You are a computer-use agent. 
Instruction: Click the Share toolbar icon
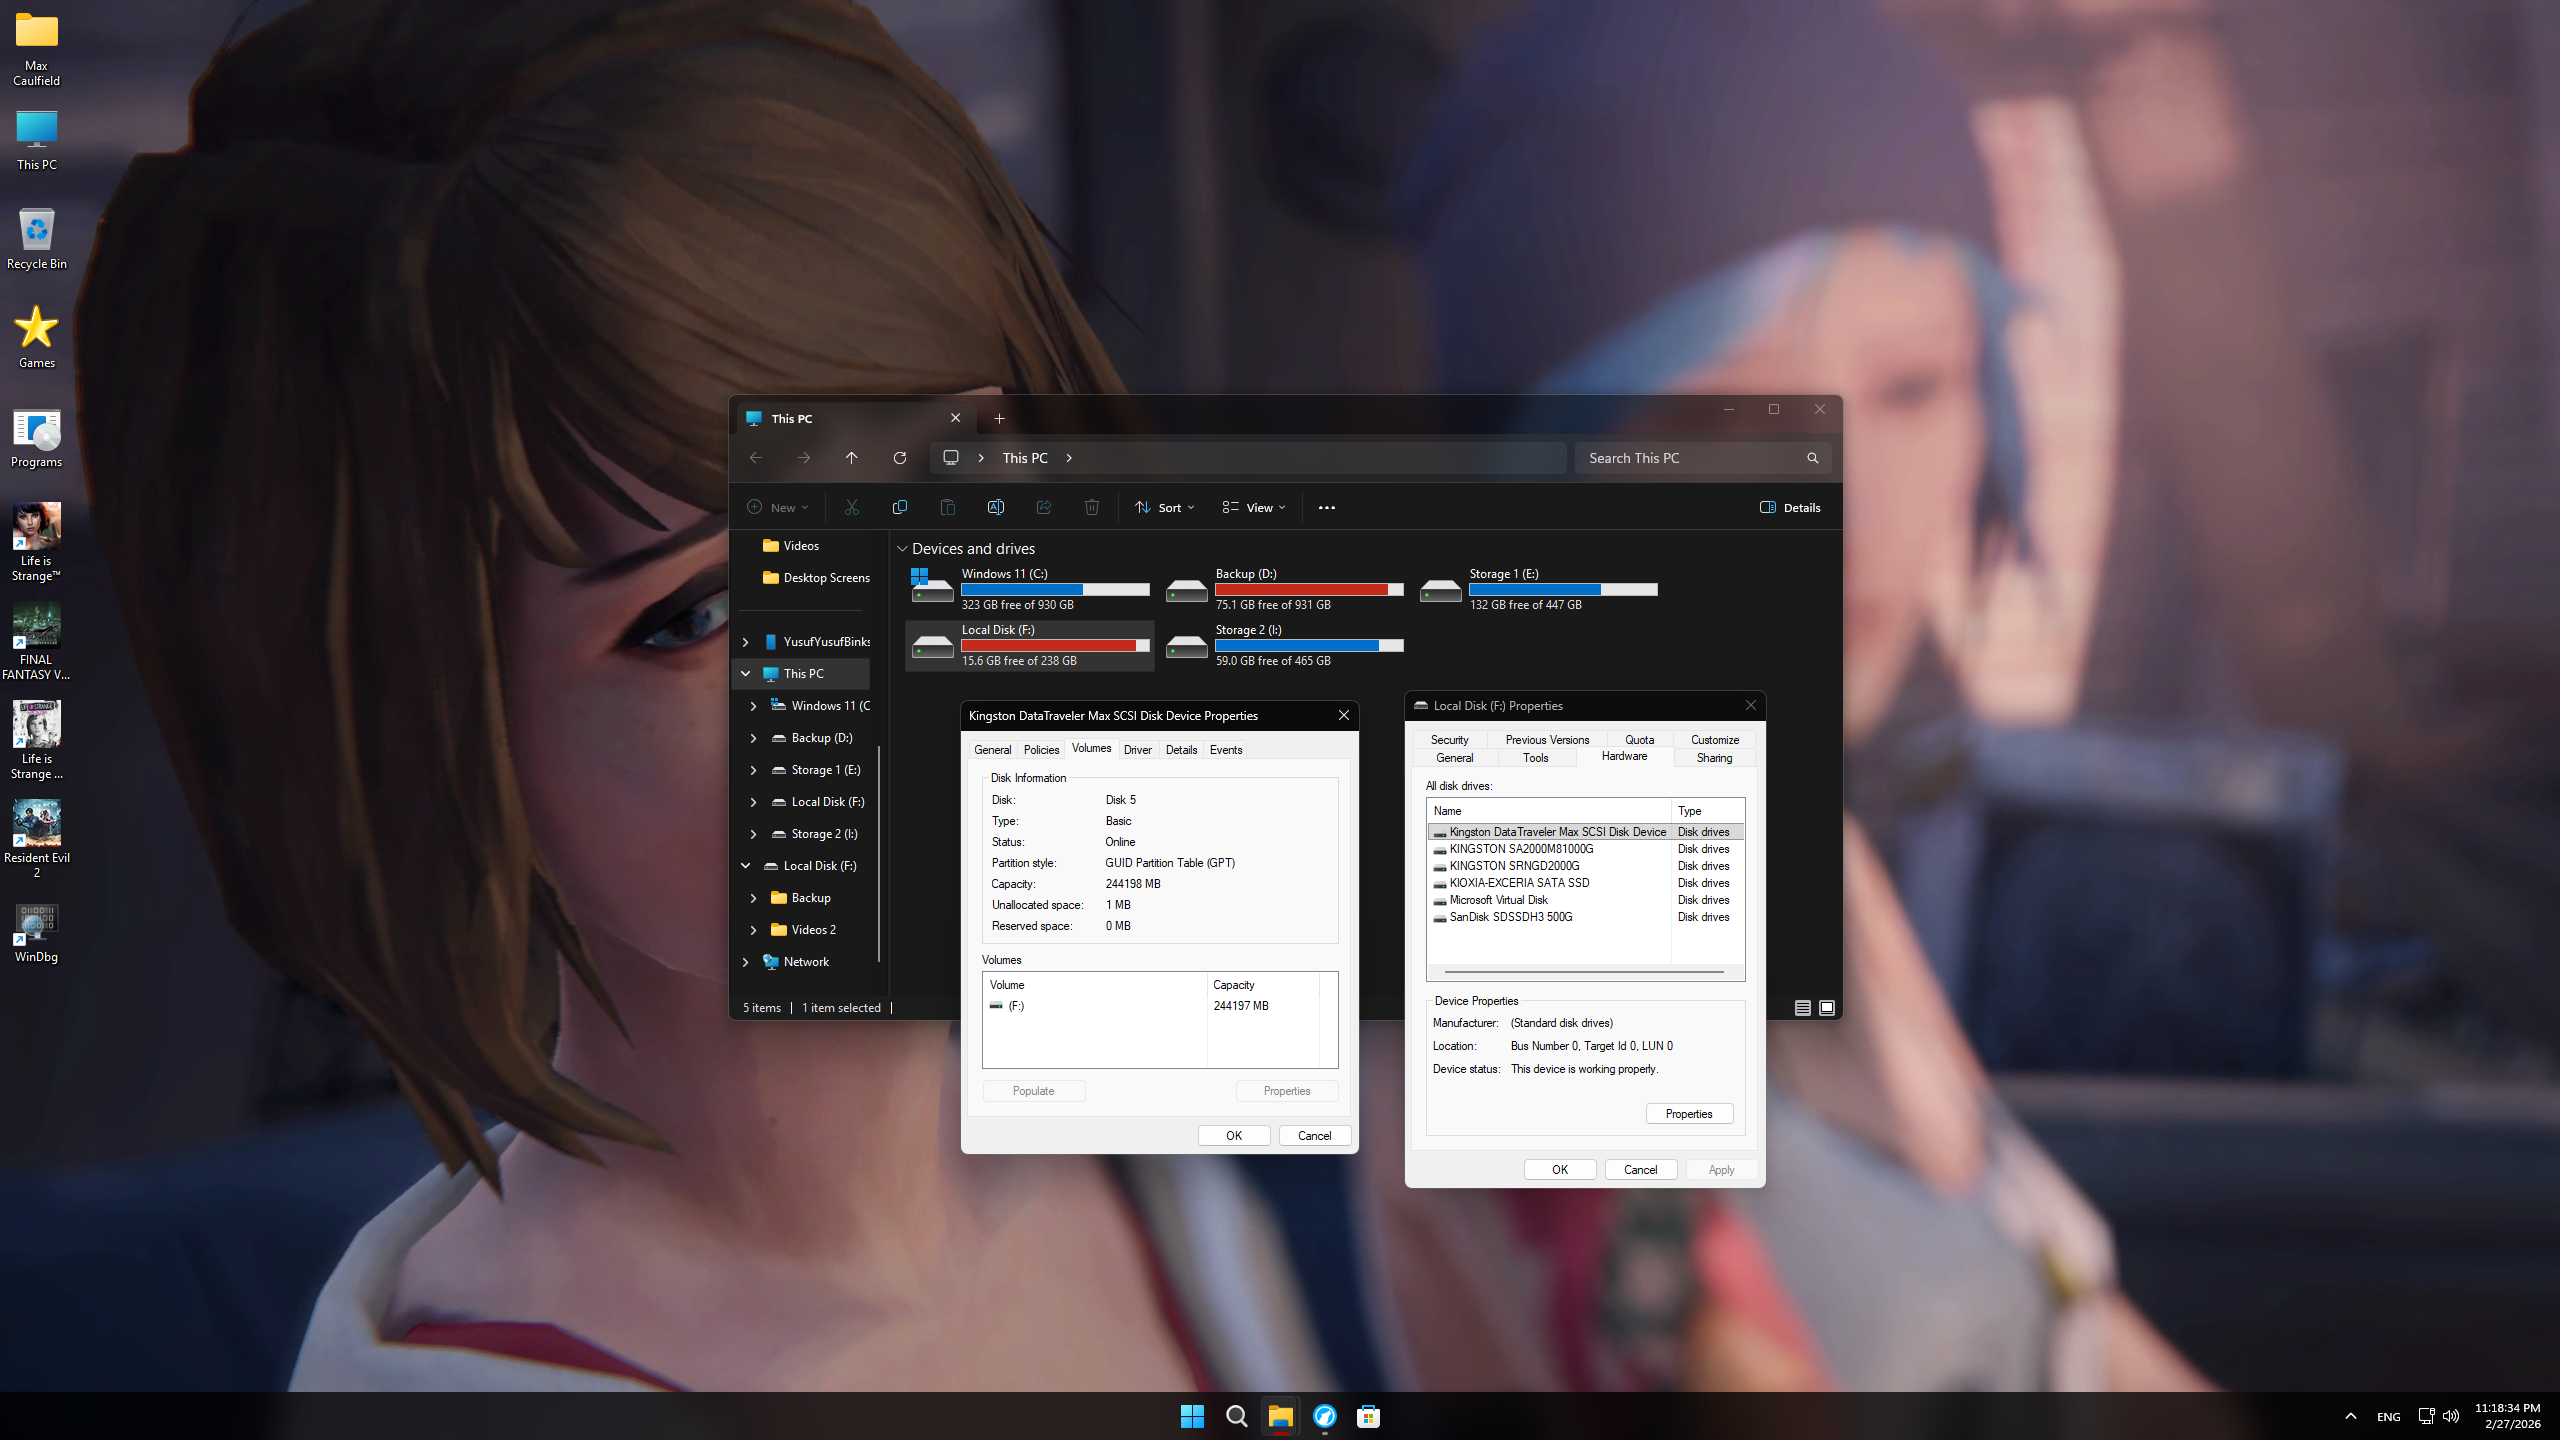pos(1044,508)
